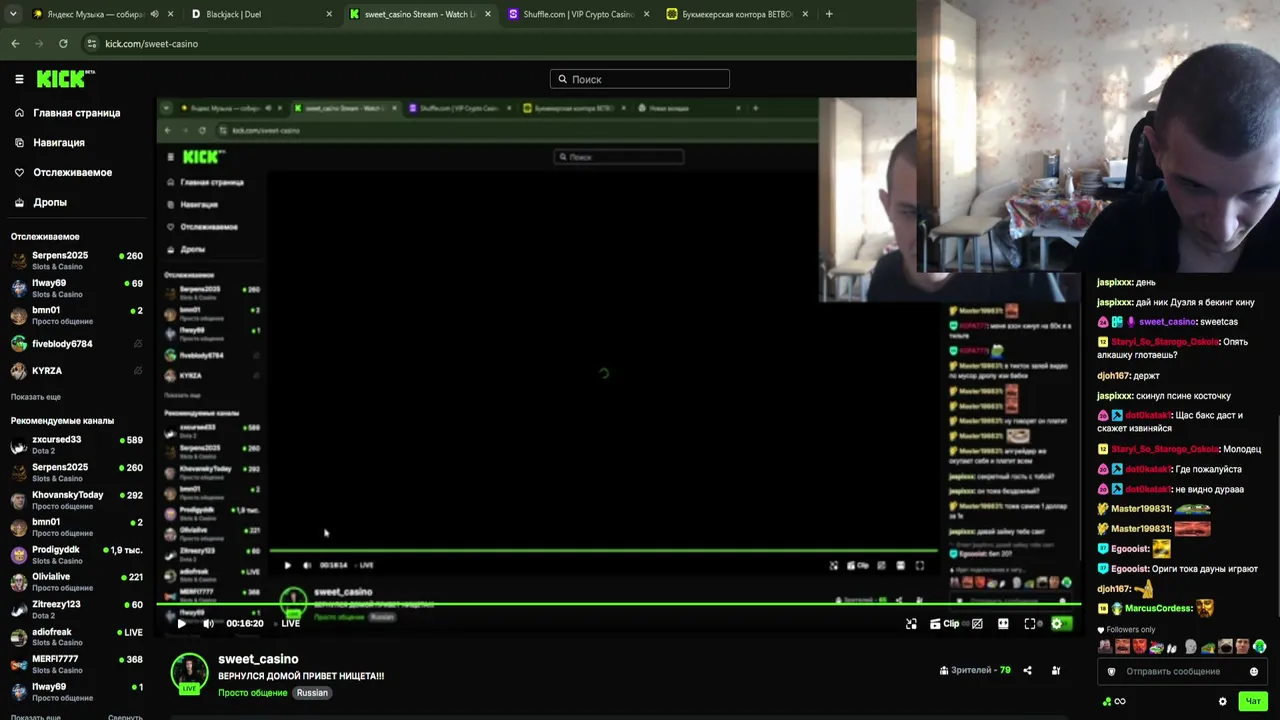Go to Главная страница in the sidebar
Image resolution: width=1280 pixels, height=720 pixels.
coord(68,113)
